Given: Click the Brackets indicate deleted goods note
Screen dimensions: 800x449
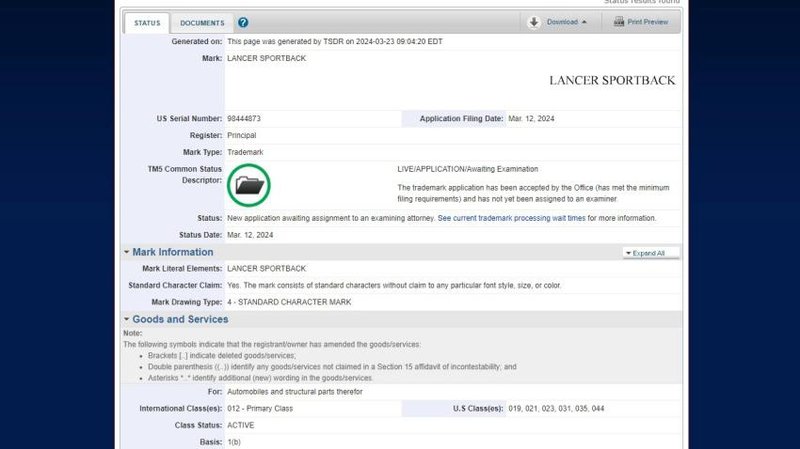Looking at the screenshot, I should [221, 356].
